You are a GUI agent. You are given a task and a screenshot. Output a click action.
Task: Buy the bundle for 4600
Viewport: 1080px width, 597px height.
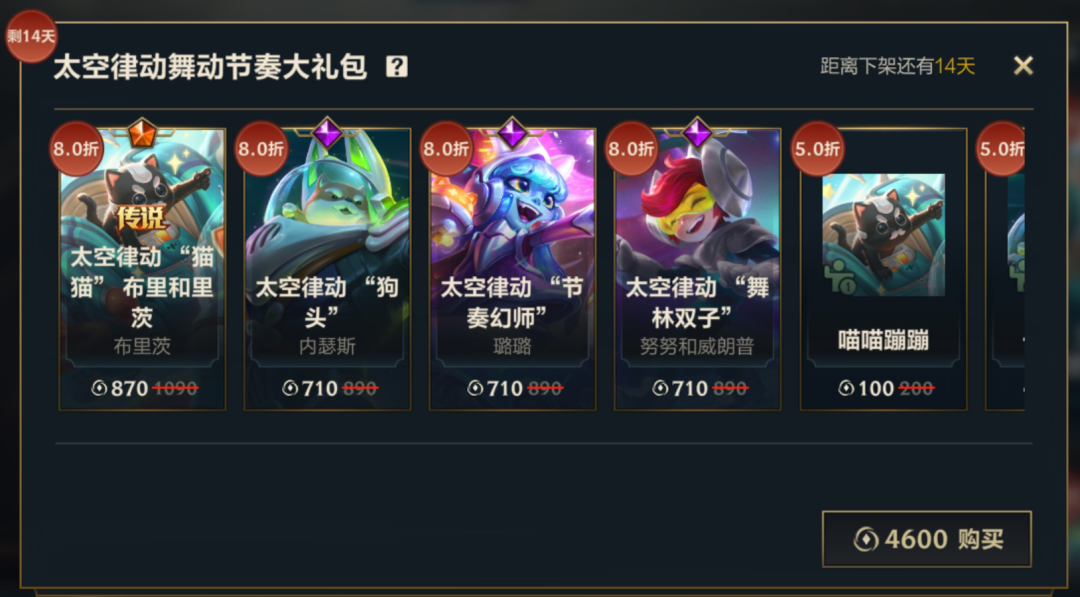927,539
